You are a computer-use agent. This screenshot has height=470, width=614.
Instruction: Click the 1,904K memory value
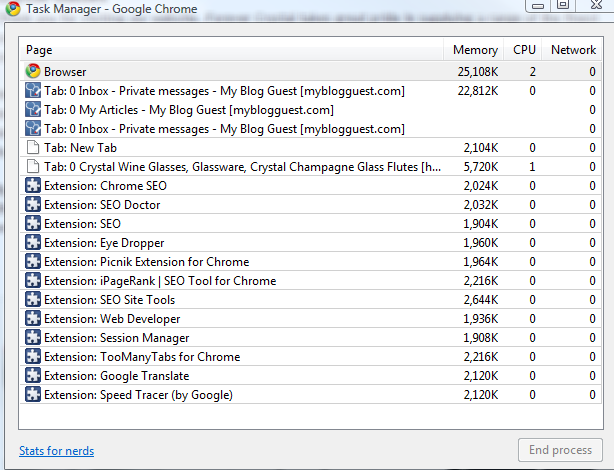(481, 224)
